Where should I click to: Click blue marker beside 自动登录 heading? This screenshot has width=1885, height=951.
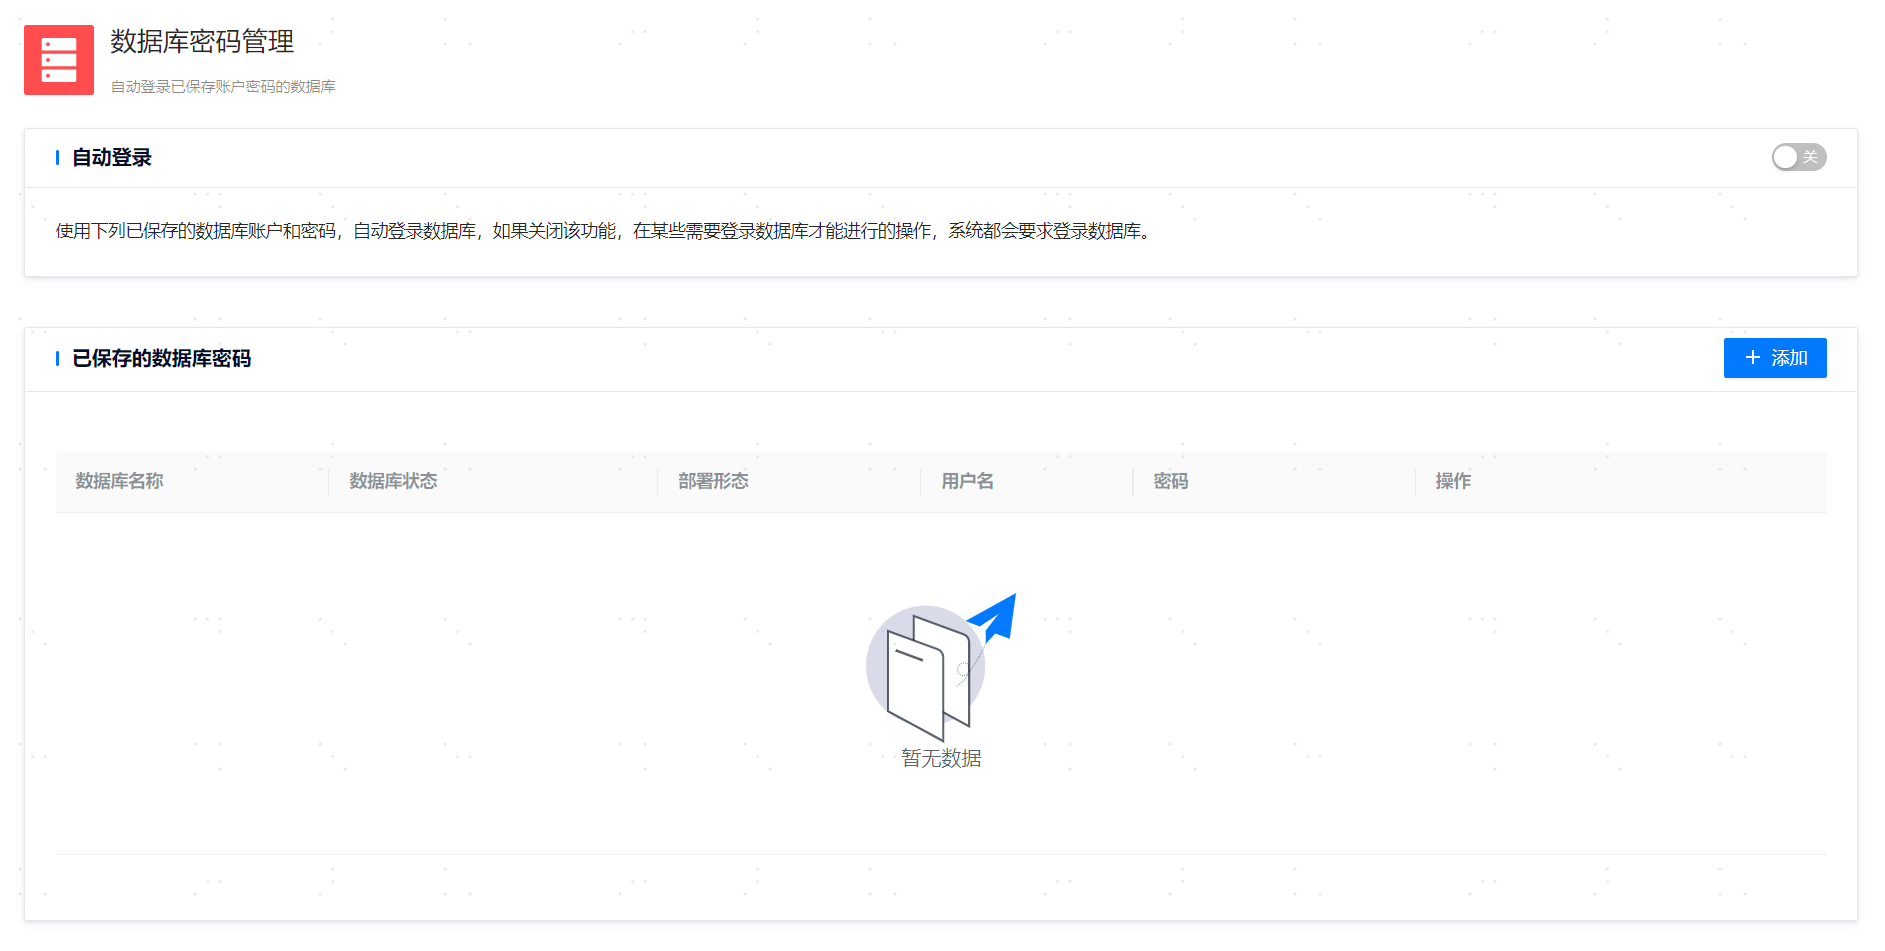[x=58, y=158]
